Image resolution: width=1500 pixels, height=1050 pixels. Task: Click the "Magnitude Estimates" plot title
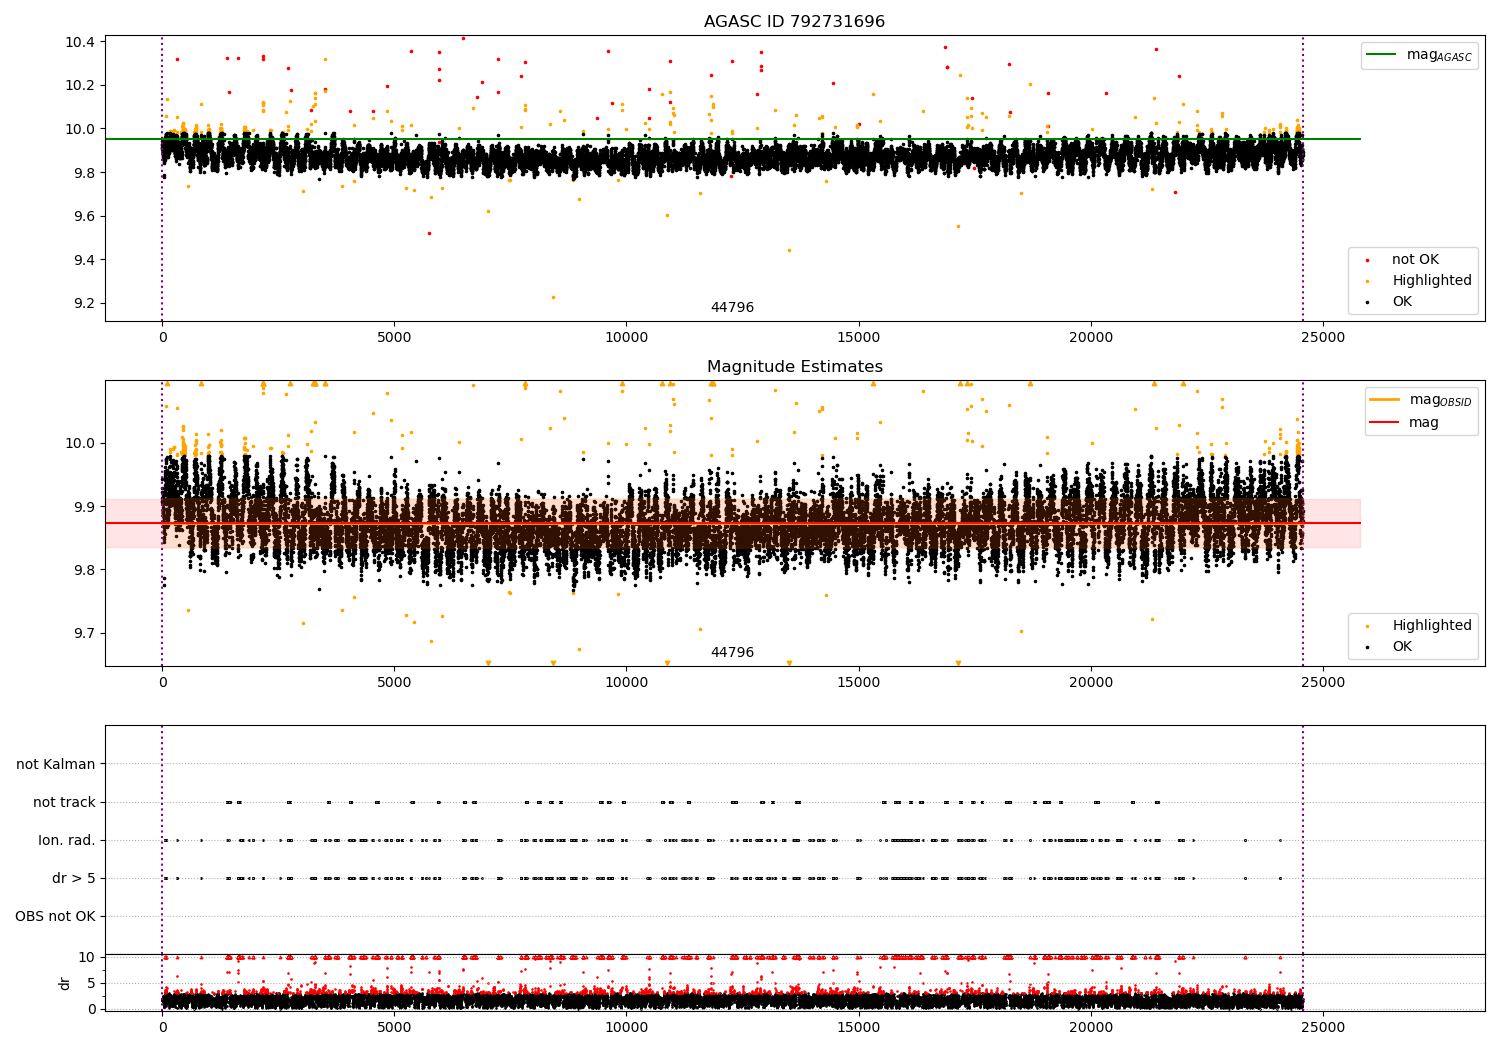click(794, 366)
